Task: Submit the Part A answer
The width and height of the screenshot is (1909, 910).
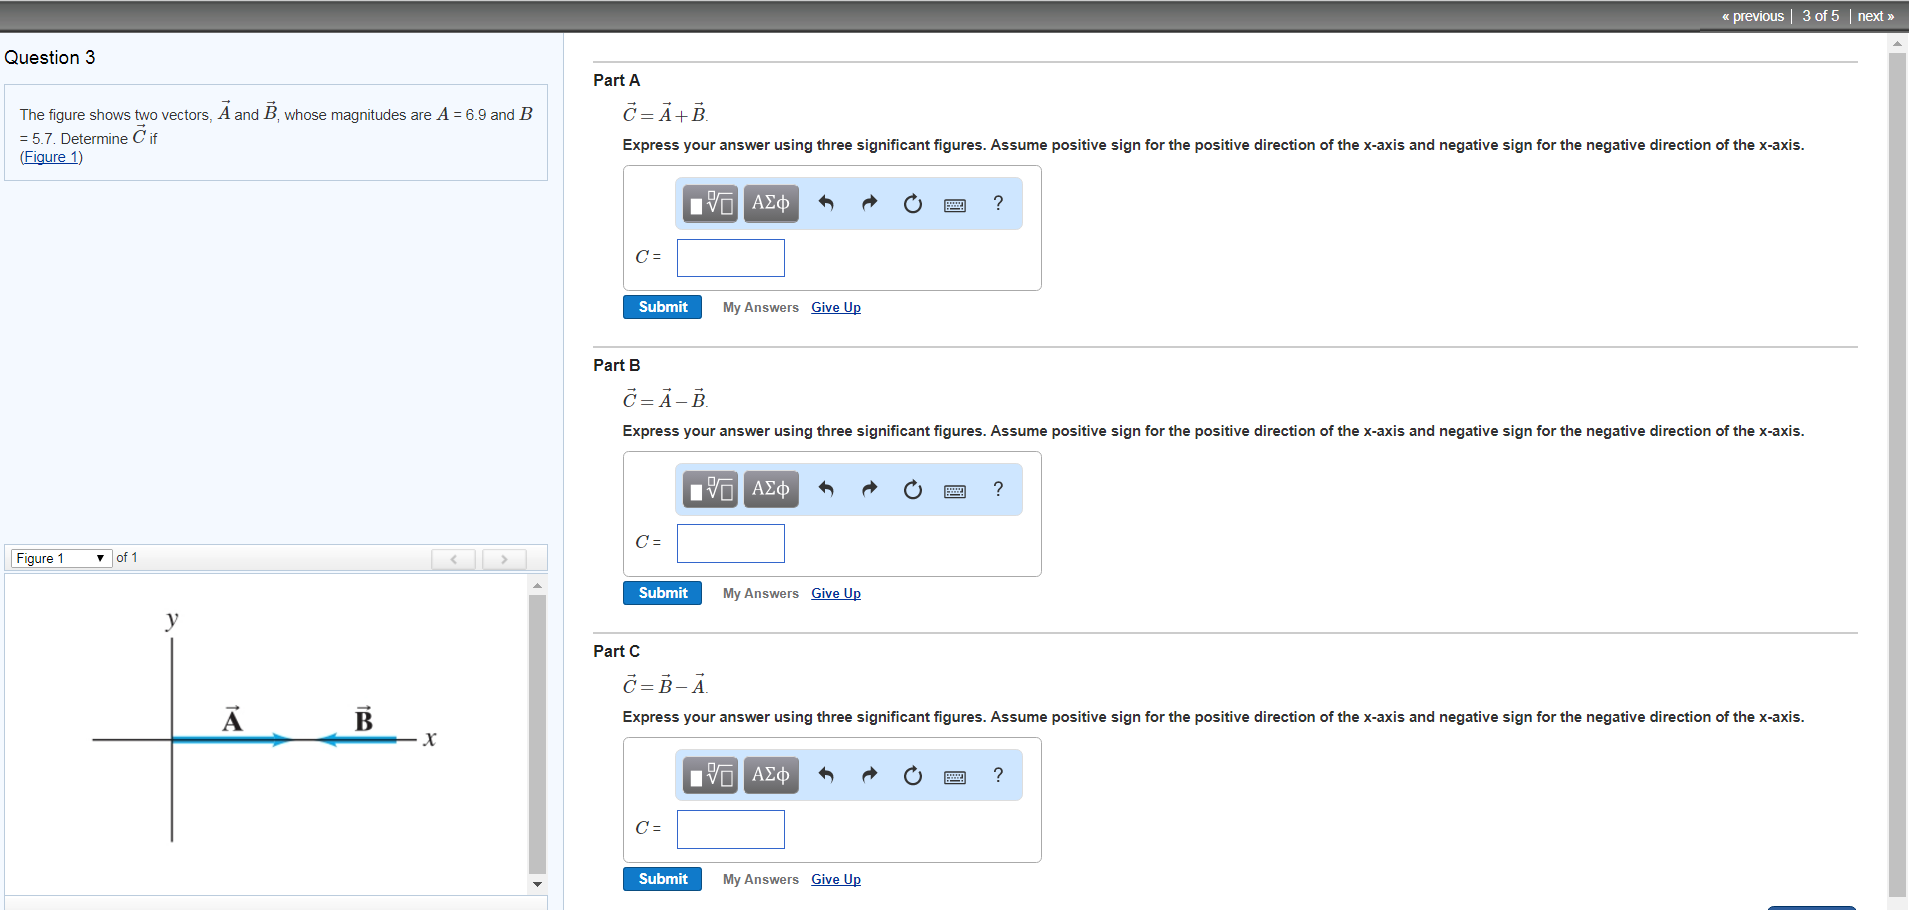Action: (661, 307)
